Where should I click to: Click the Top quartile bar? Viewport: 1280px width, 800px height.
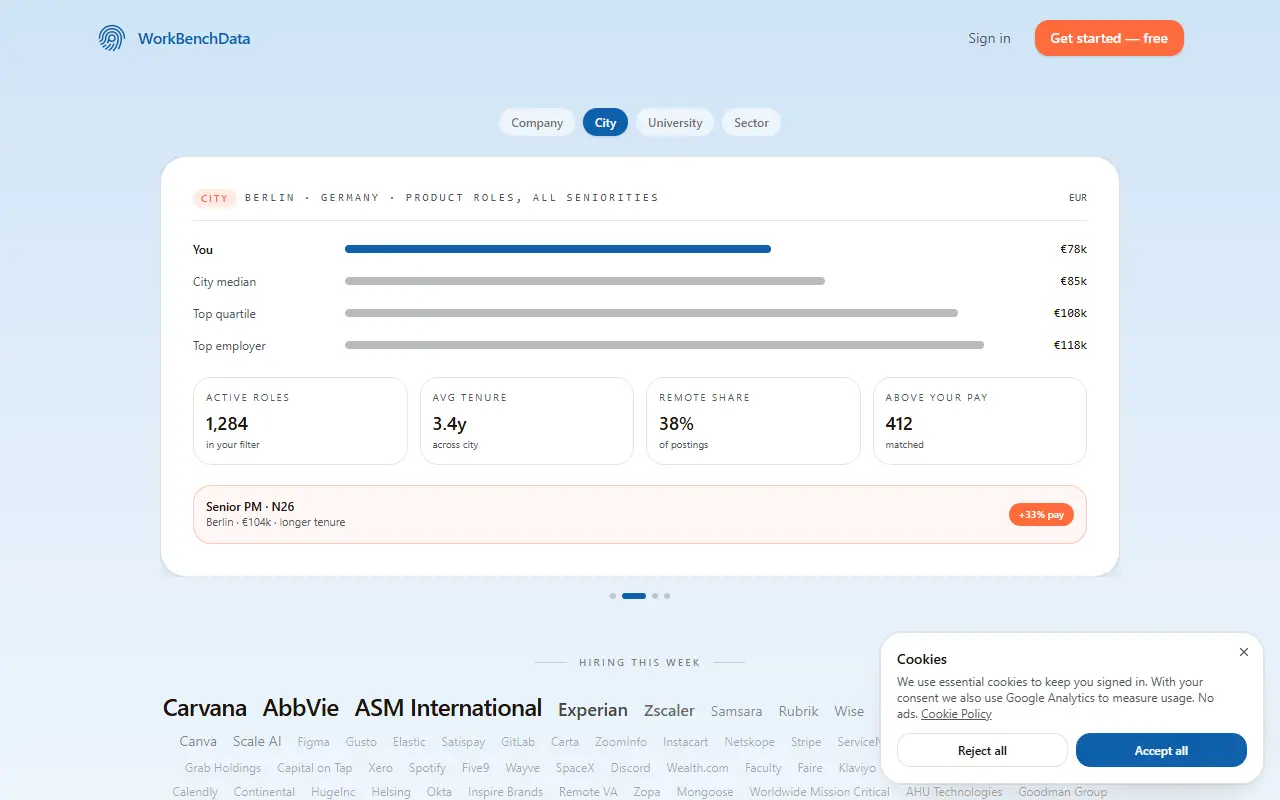651,313
